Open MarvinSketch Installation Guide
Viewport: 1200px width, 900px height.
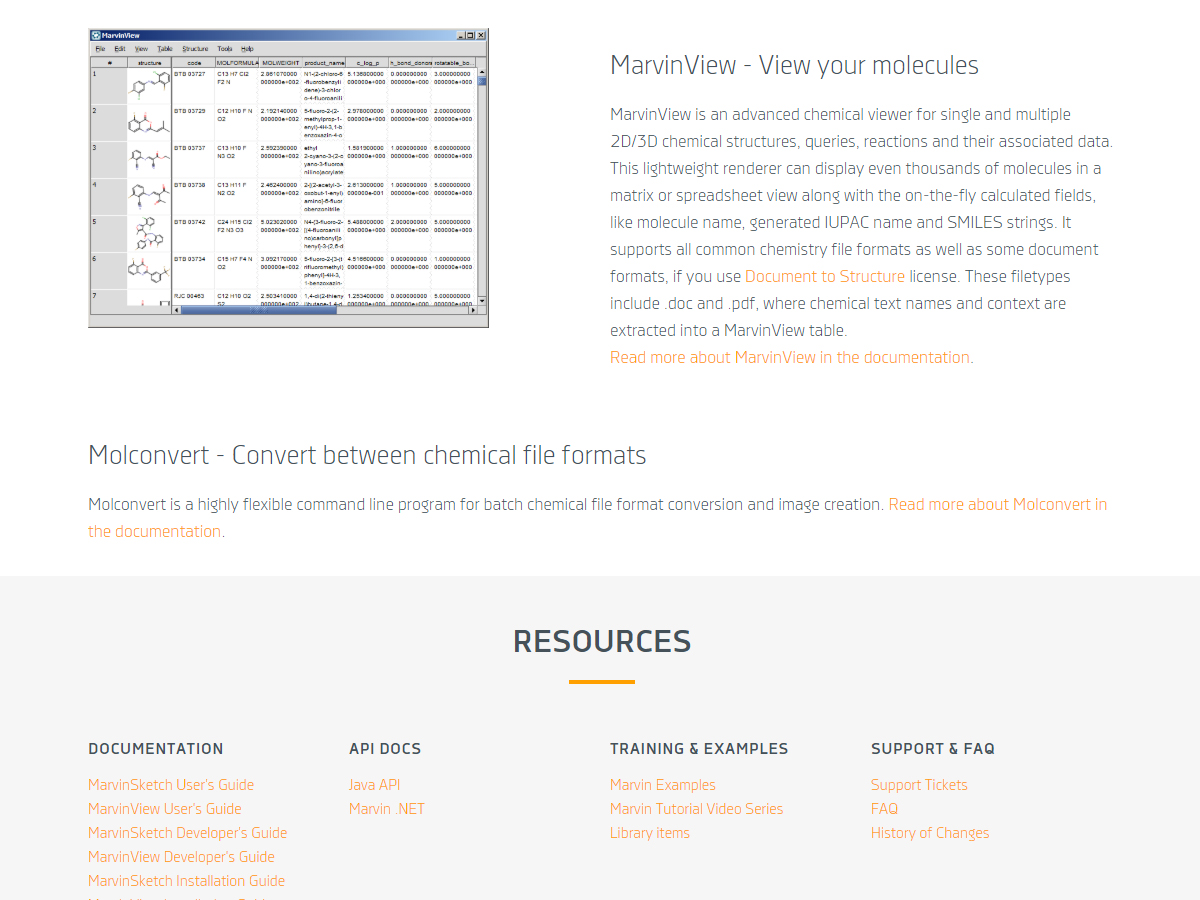pyautogui.click(x=186, y=881)
